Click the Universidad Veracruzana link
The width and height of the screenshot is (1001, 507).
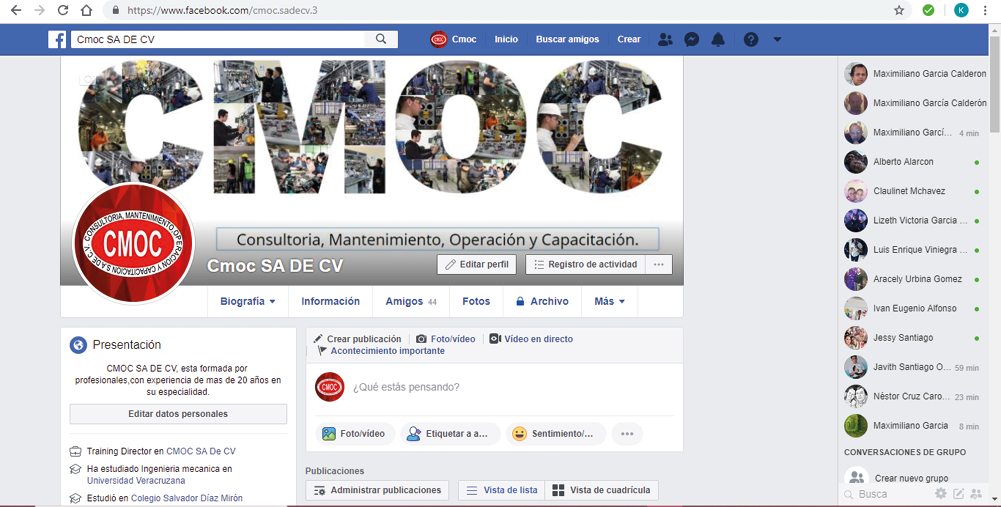[122, 481]
